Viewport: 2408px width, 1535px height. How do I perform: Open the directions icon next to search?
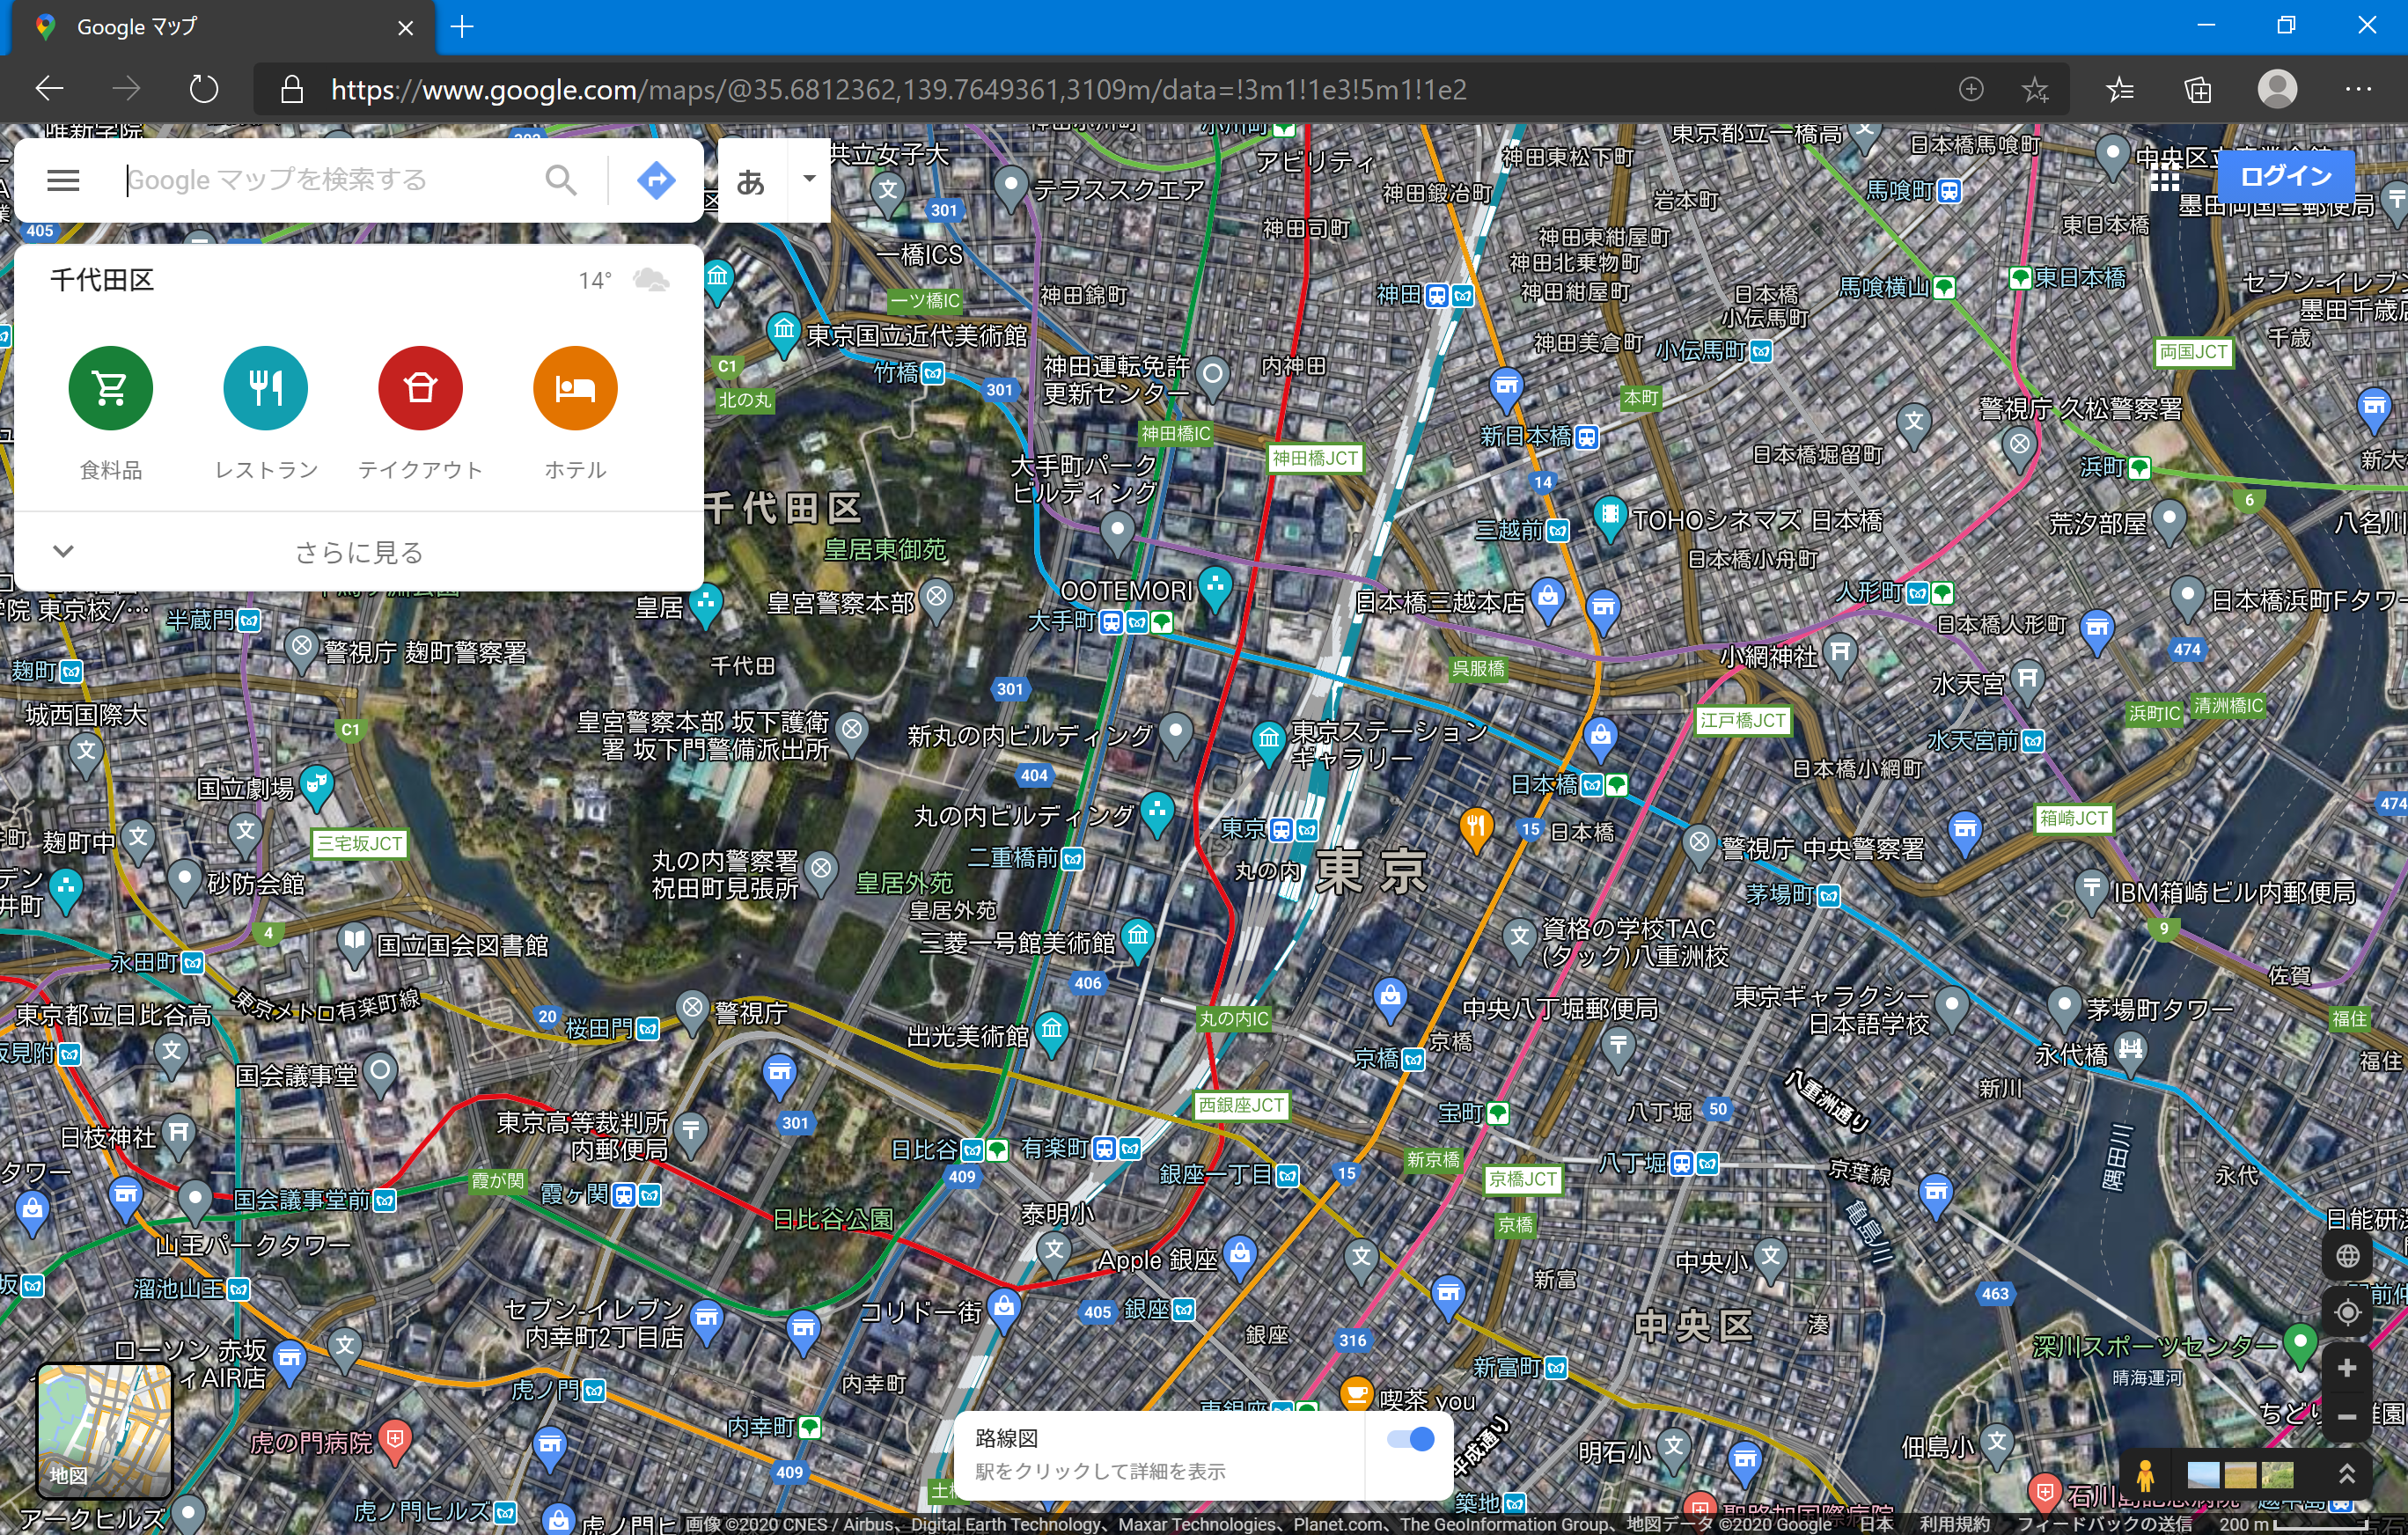coord(655,180)
